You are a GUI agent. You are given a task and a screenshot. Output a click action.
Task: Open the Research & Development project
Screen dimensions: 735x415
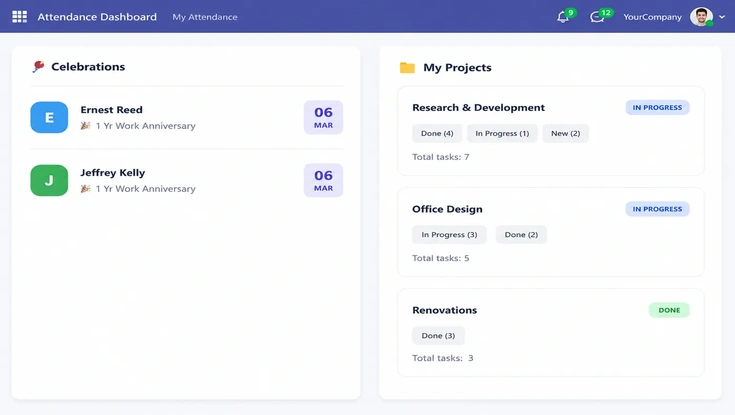pyautogui.click(x=479, y=107)
